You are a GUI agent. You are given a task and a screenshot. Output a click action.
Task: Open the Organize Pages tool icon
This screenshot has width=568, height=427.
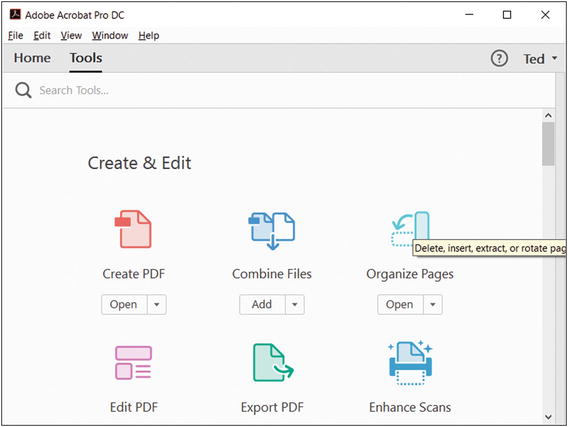410,229
